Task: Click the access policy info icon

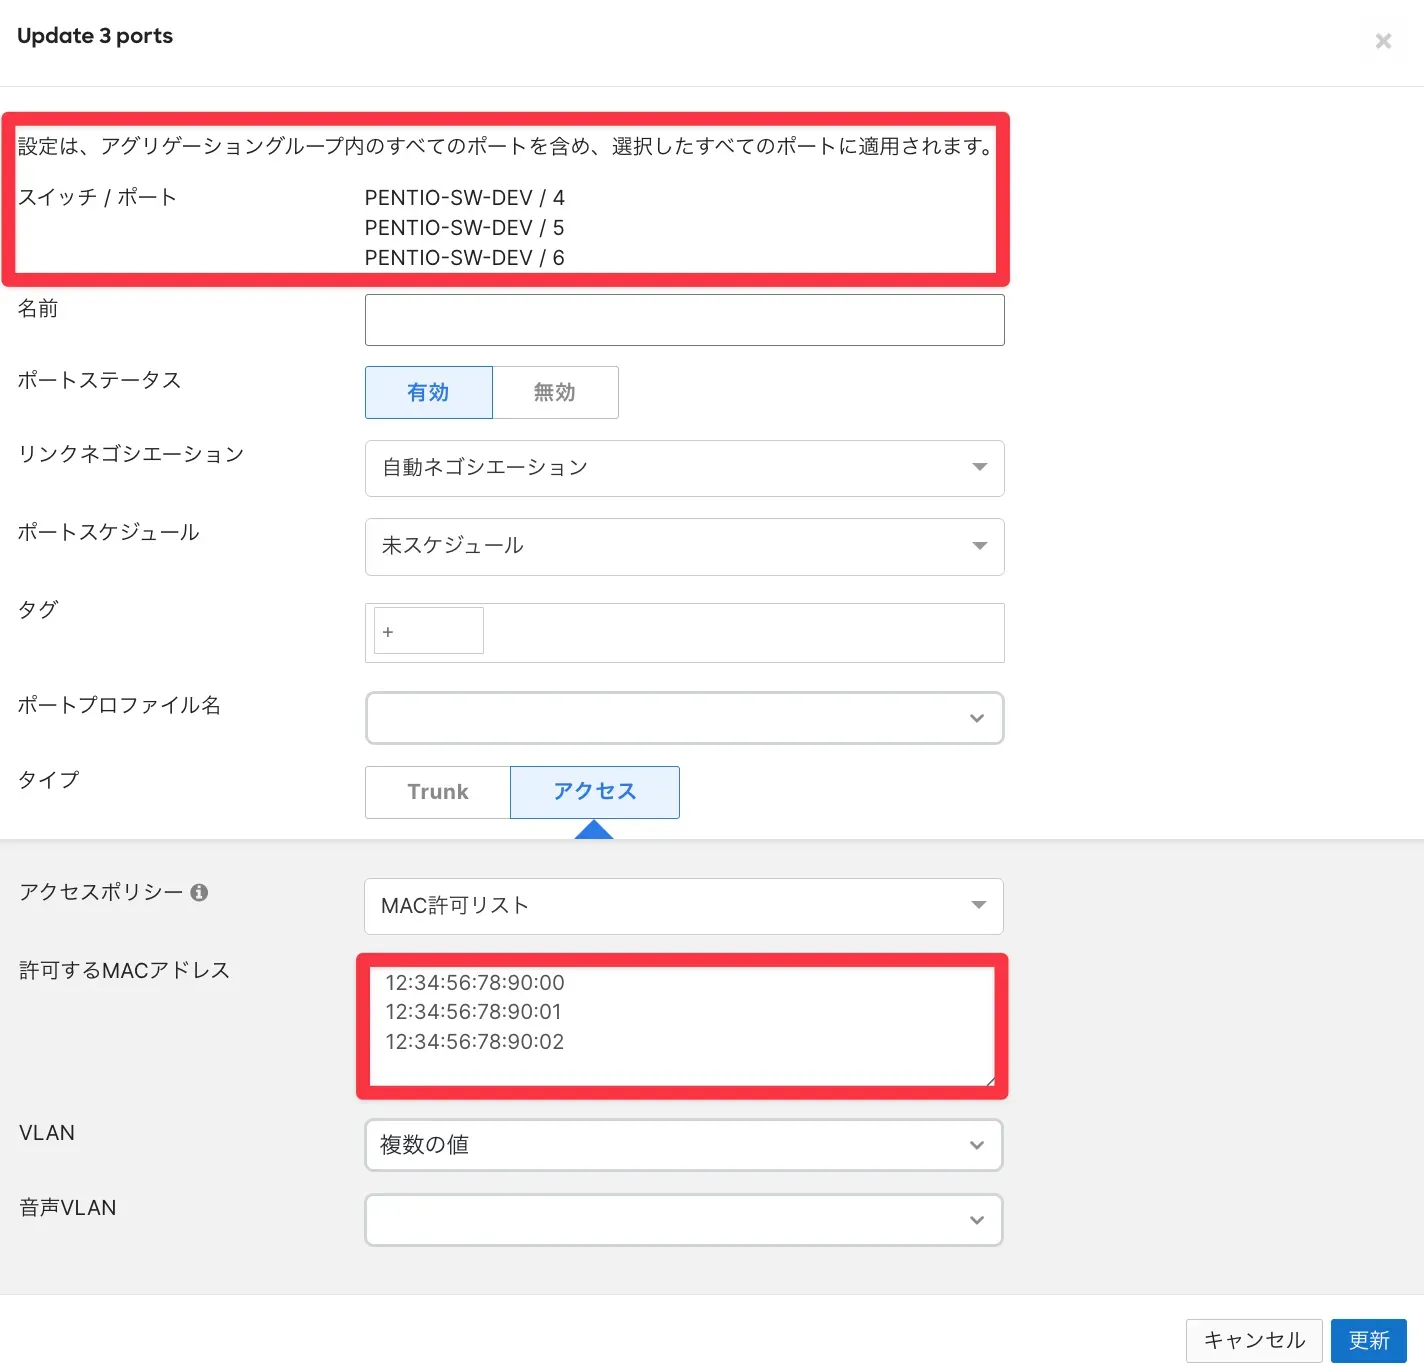Action: (199, 892)
